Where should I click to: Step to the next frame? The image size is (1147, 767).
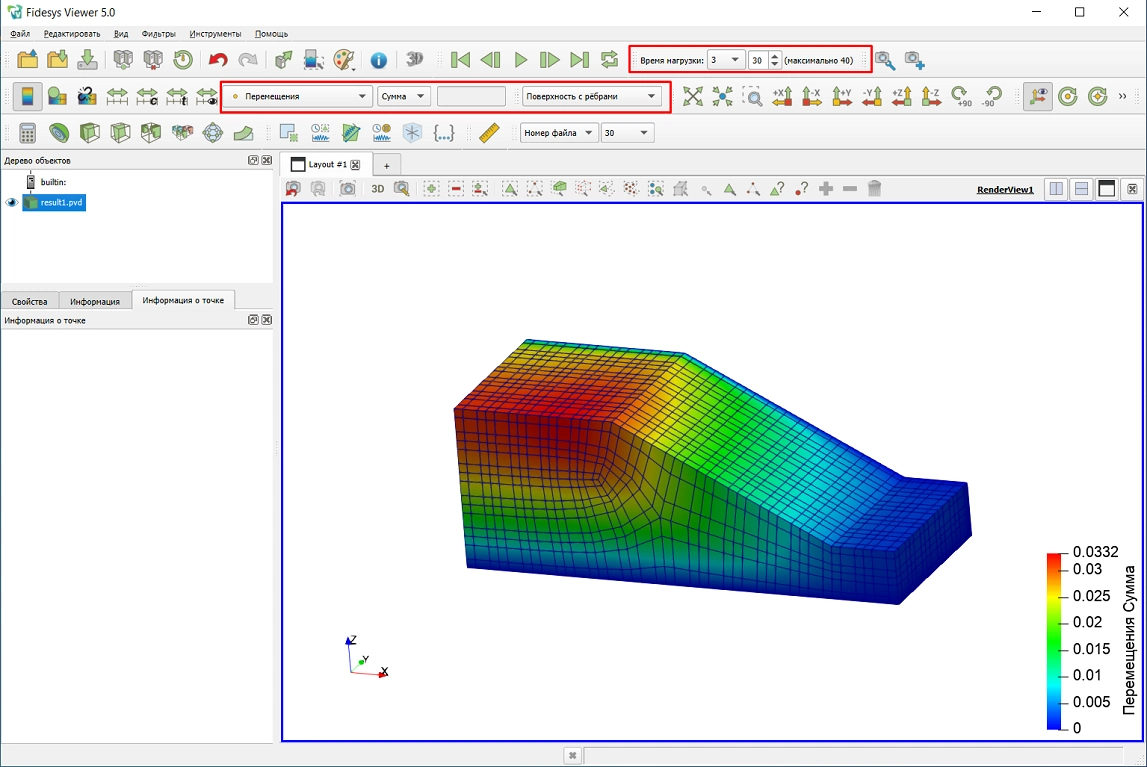click(x=549, y=60)
